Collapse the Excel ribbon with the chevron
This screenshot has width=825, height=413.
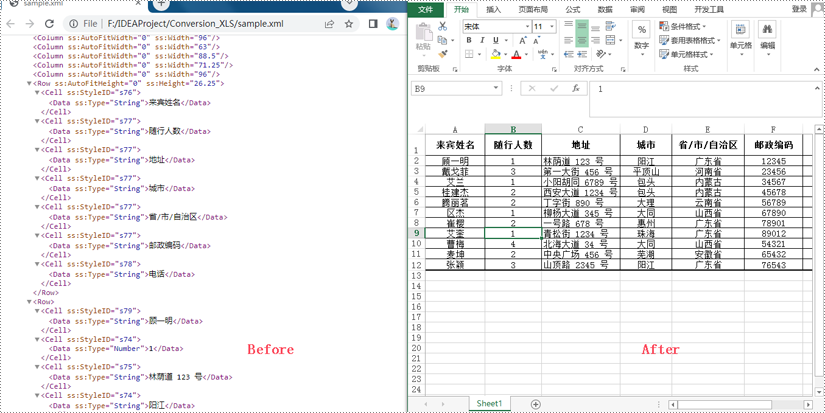coord(817,69)
